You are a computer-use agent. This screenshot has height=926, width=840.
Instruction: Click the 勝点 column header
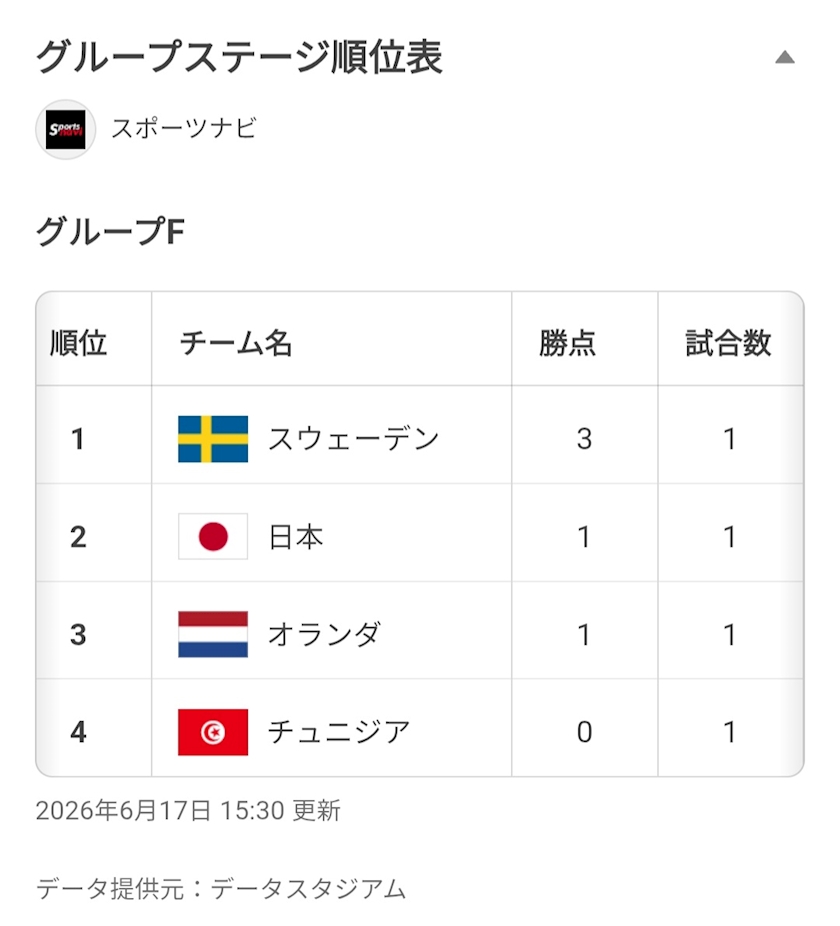point(567,343)
